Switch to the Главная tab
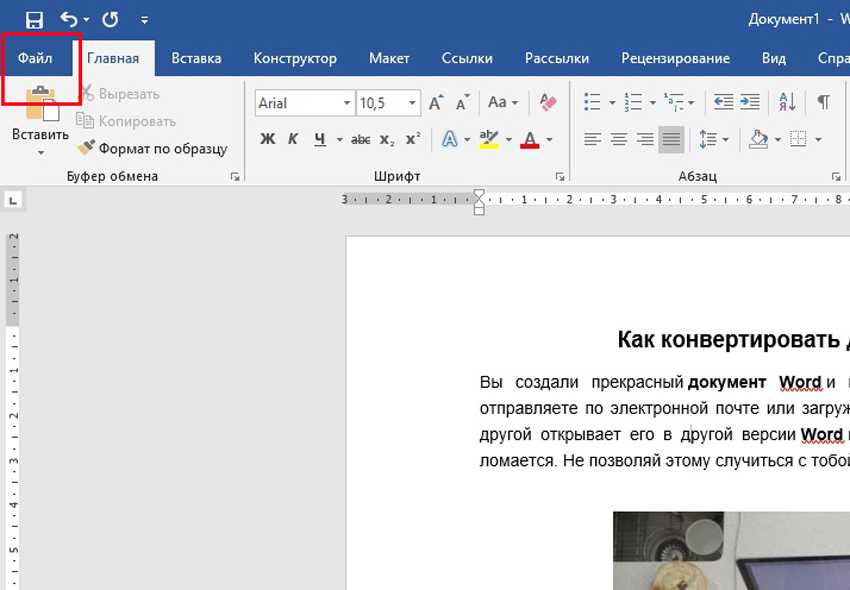This screenshot has width=850, height=590. [x=113, y=58]
